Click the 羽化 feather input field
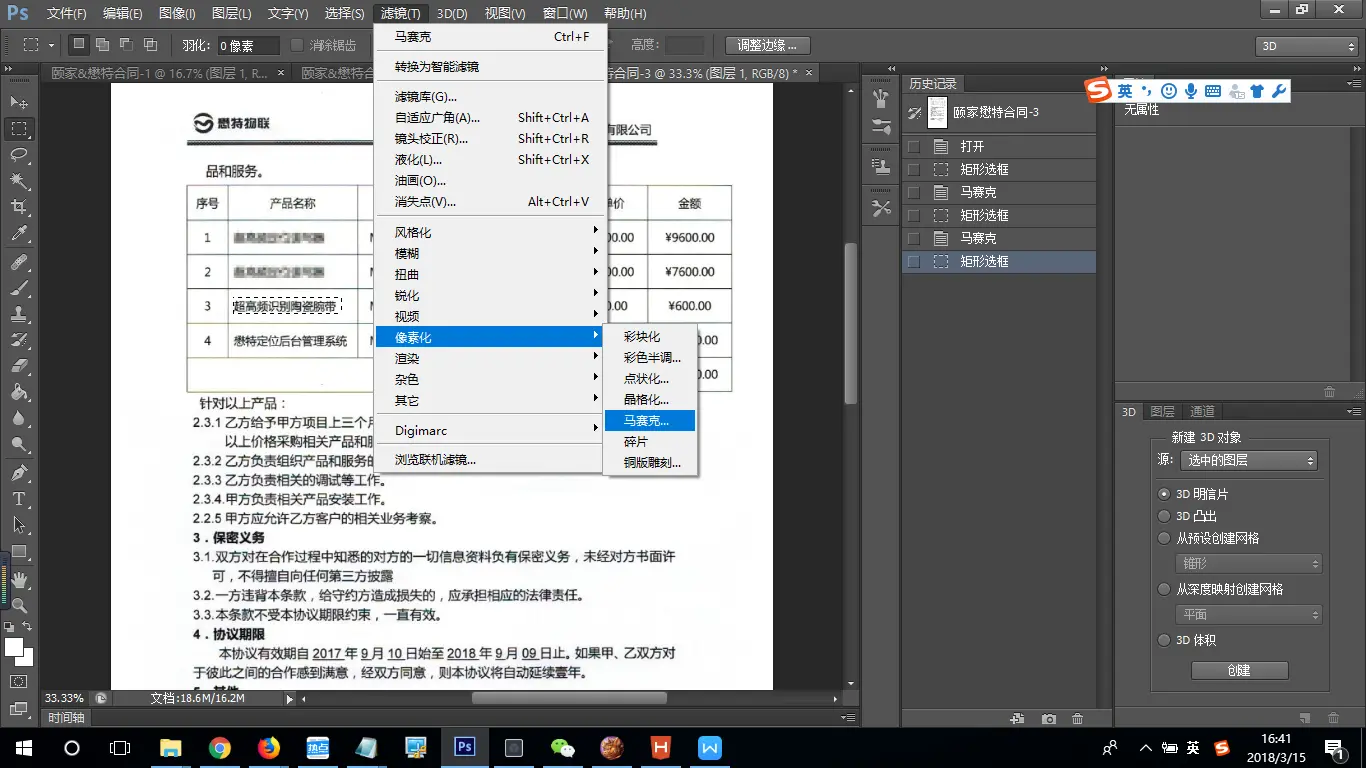 (248, 46)
